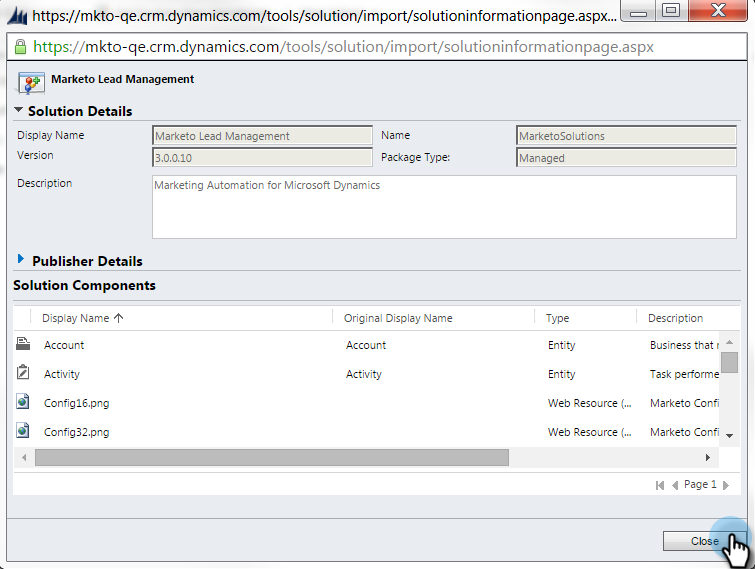Click the address bar URL
Image resolution: width=755 pixels, height=569 pixels.
343,47
